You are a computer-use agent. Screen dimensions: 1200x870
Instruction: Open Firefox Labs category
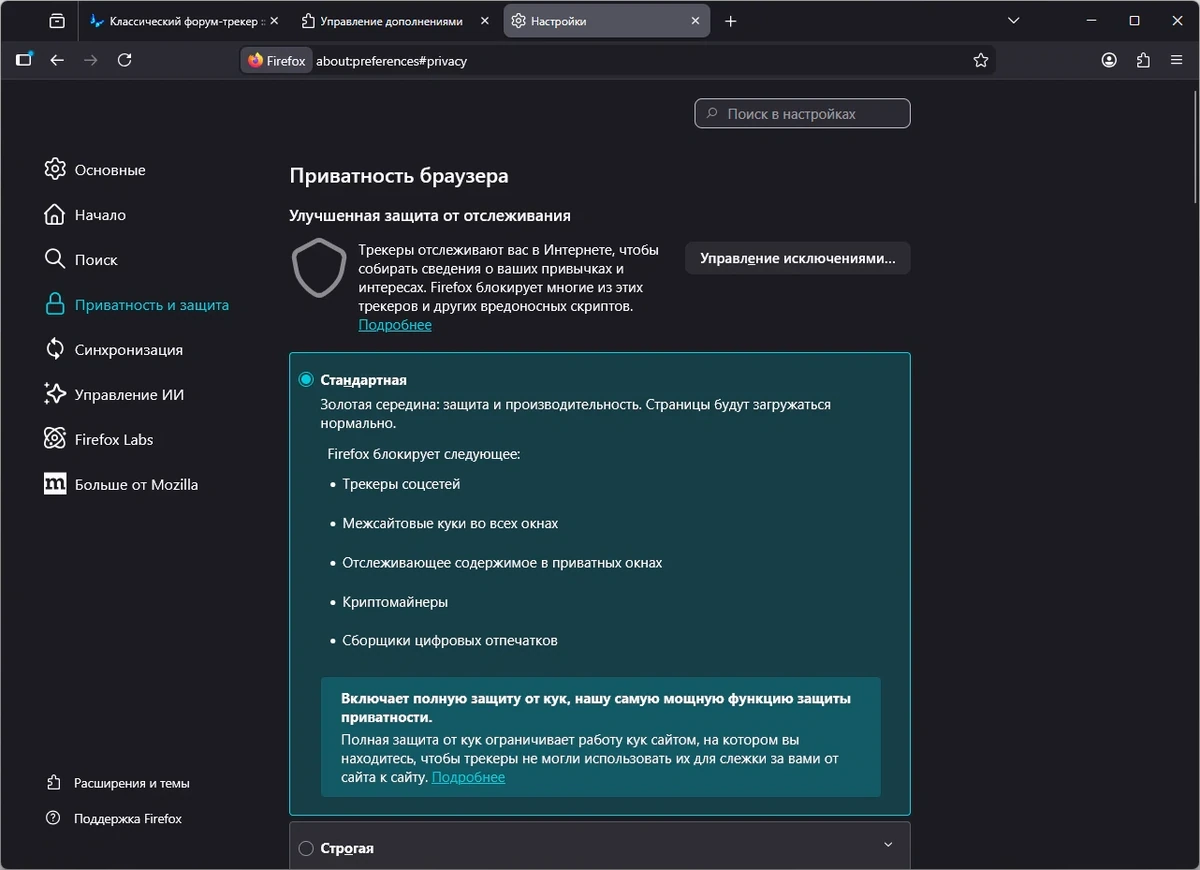(x=99, y=439)
